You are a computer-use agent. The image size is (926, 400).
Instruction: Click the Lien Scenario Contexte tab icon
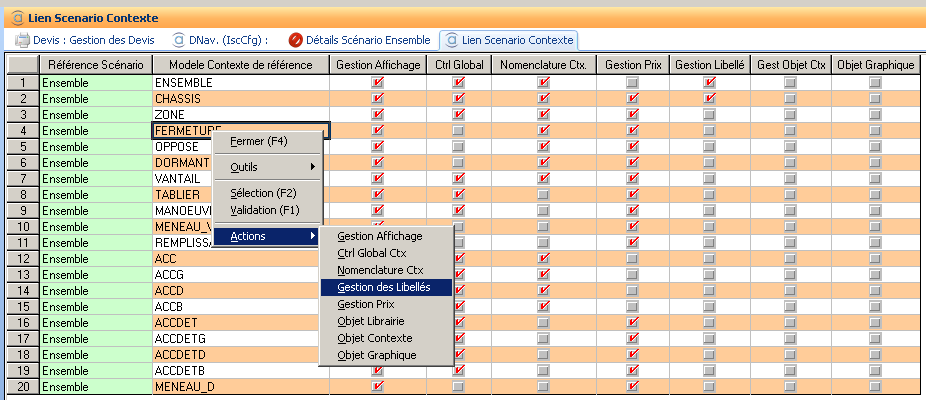point(450,40)
